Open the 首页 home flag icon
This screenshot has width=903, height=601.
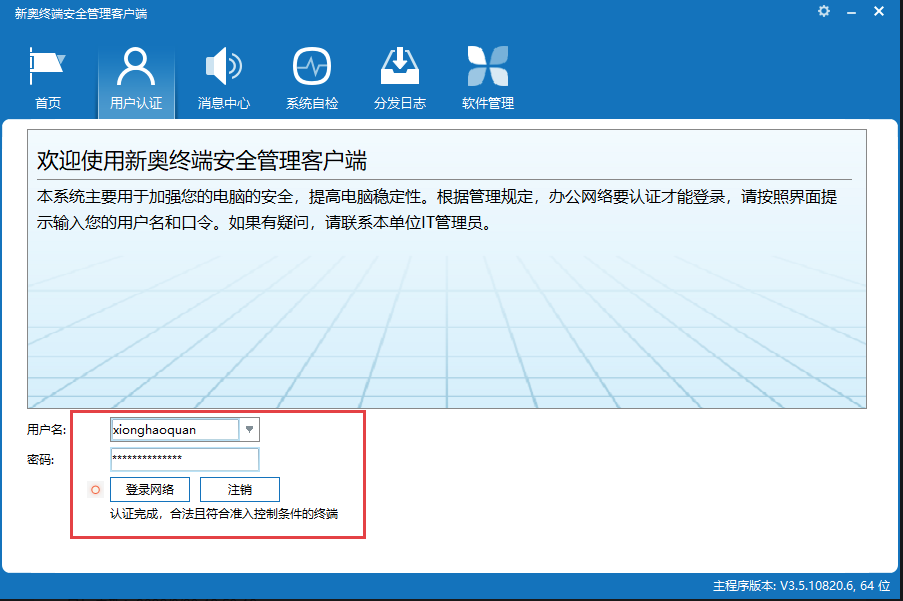pyautogui.click(x=47, y=66)
